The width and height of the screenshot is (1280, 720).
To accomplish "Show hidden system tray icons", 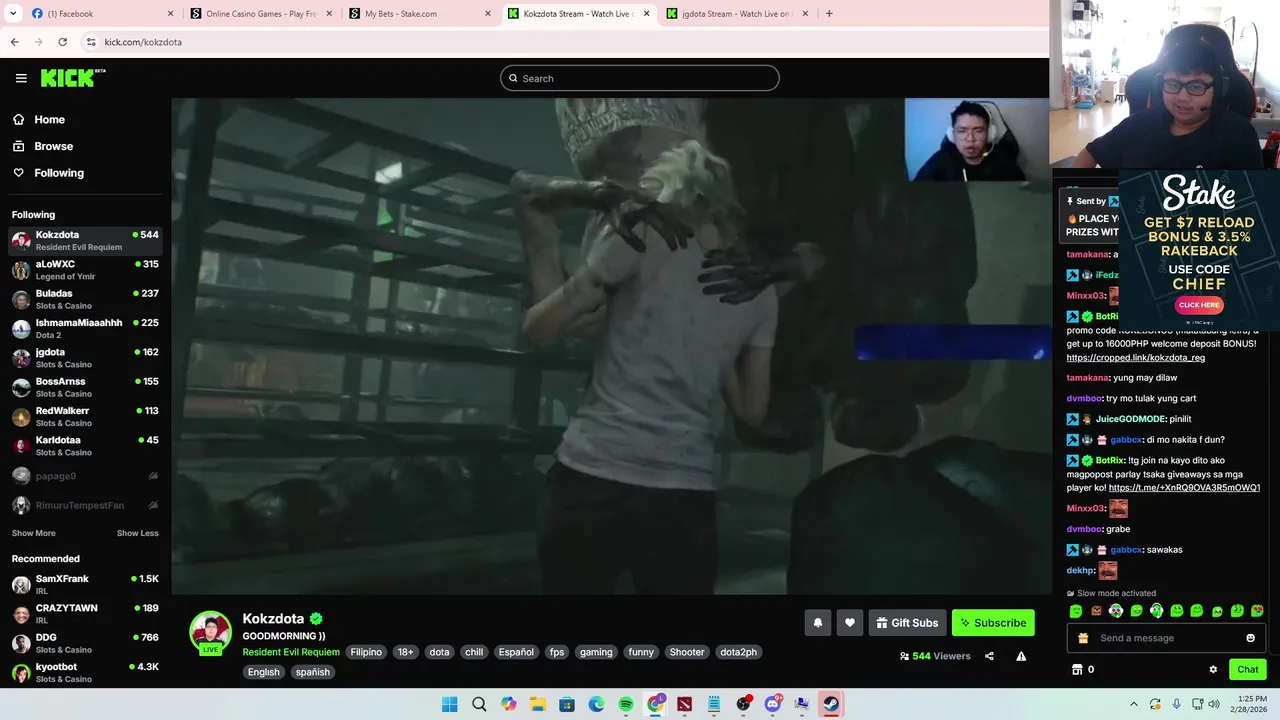I will (x=1133, y=704).
